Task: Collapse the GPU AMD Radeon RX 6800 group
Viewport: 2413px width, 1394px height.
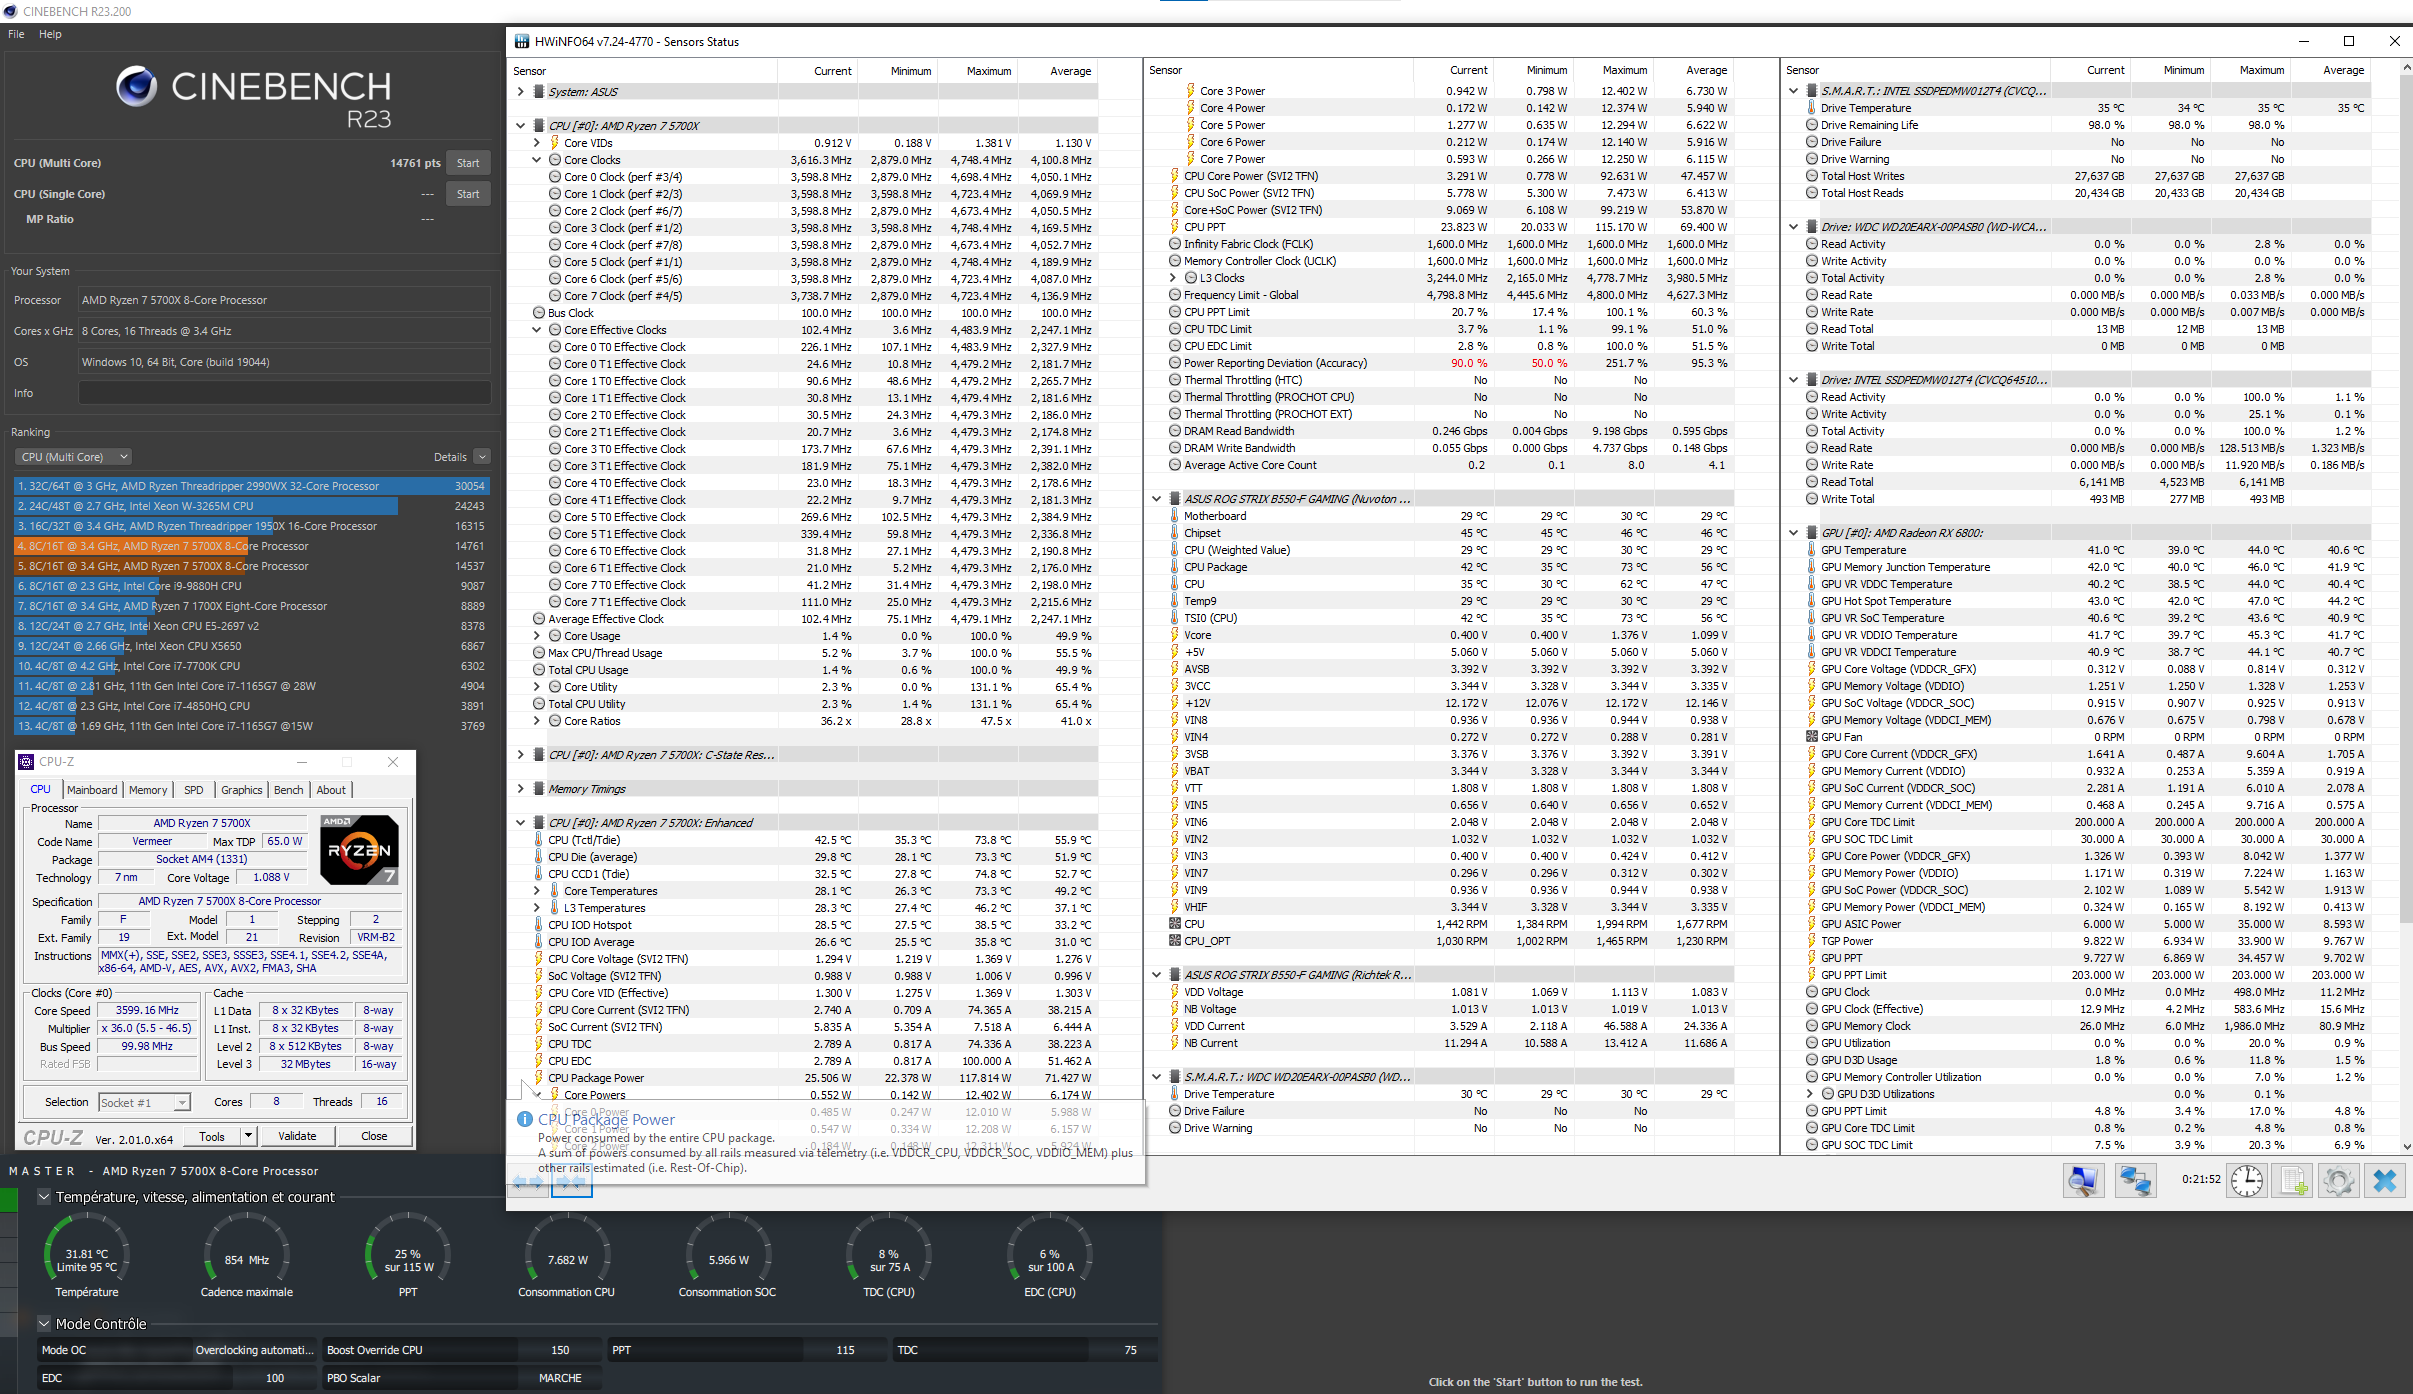Action: [1794, 533]
